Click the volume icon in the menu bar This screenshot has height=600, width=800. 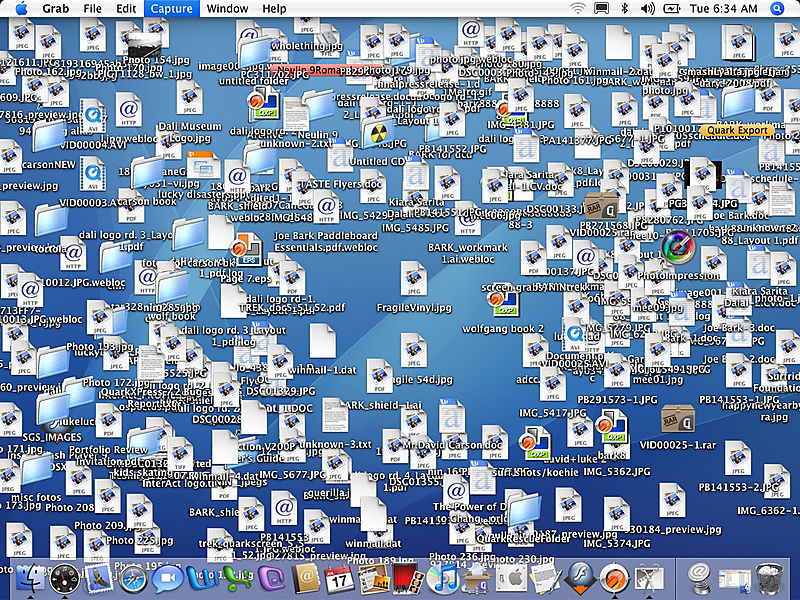tap(646, 9)
